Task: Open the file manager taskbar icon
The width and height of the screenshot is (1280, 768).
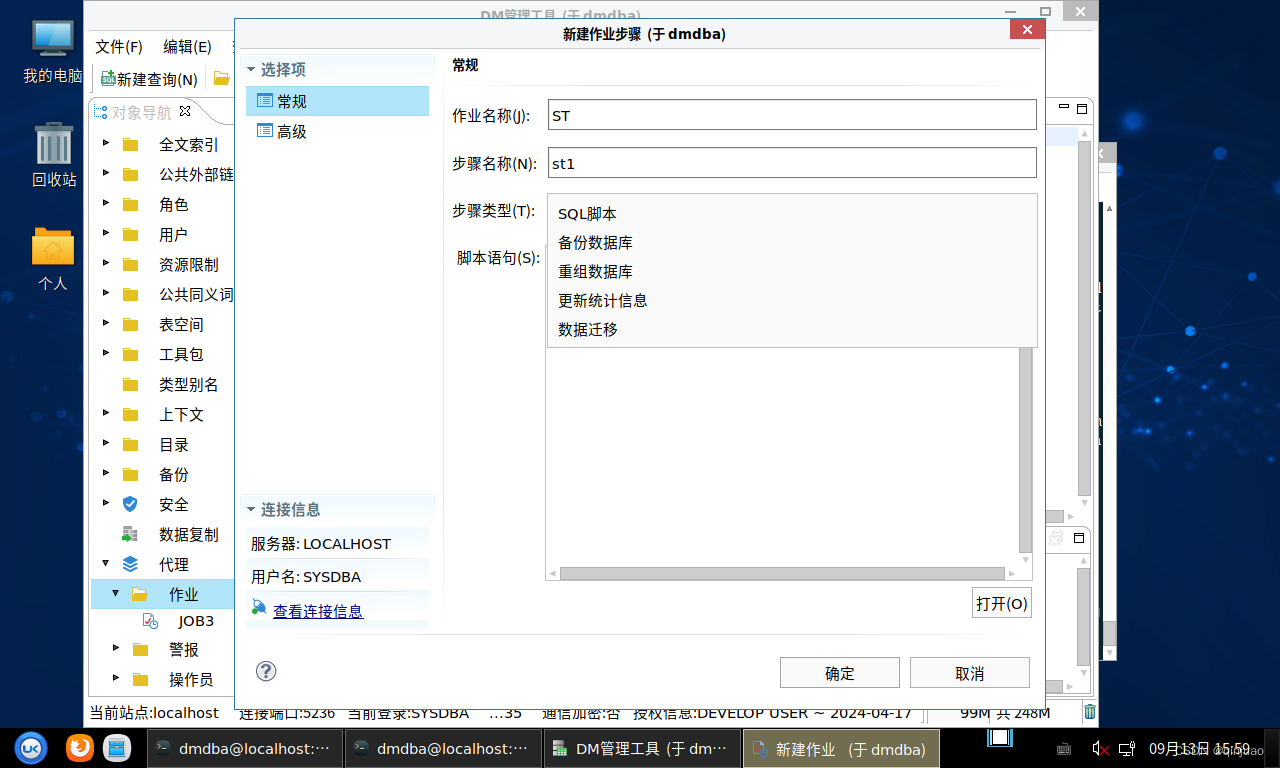Action: click(x=118, y=747)
